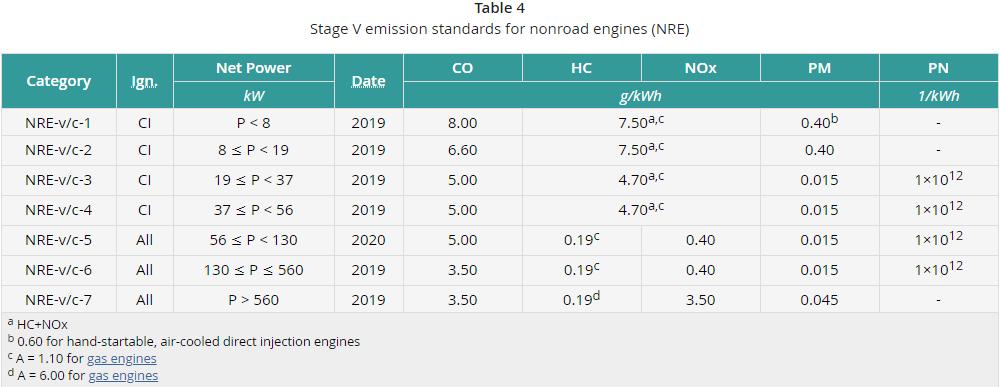Click the HC column header
1000x387 pixels.
pos(582,68)
